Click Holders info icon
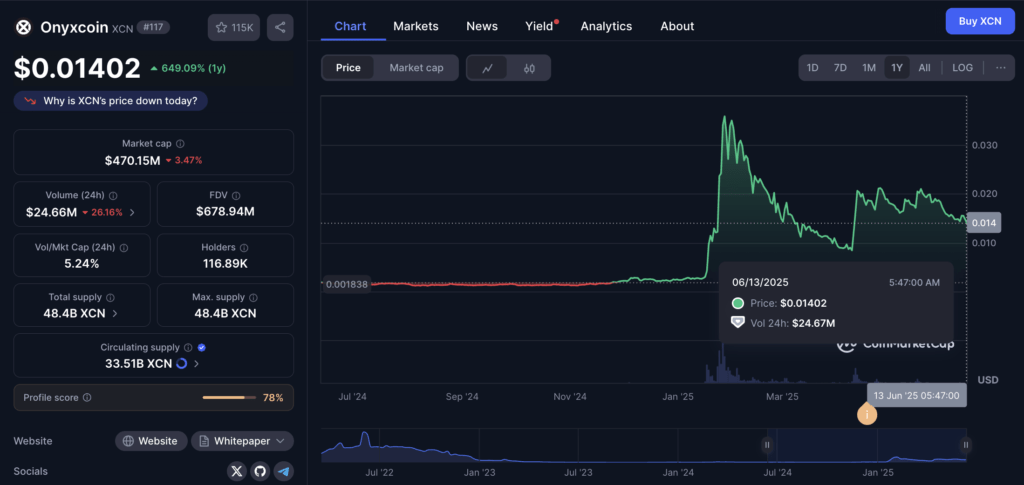 [244, 248]
